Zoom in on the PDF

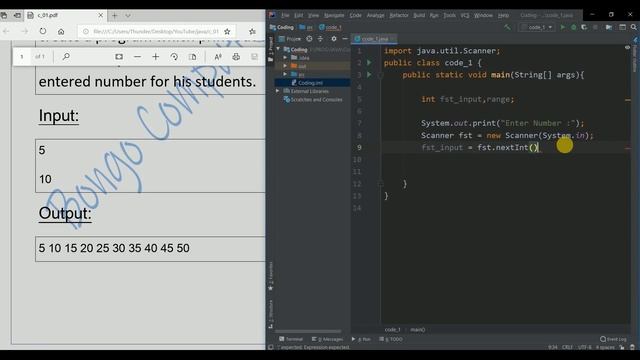tap(156, 57)
